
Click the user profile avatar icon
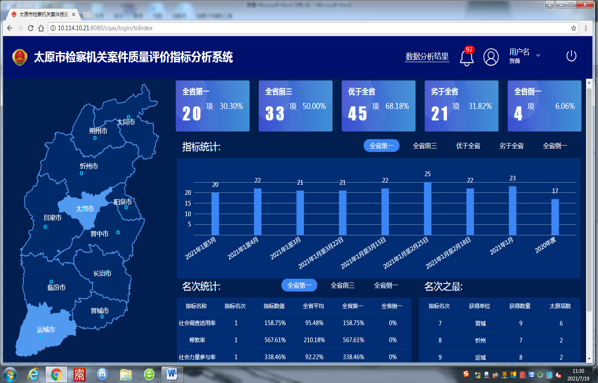click(x=491, y=57)
